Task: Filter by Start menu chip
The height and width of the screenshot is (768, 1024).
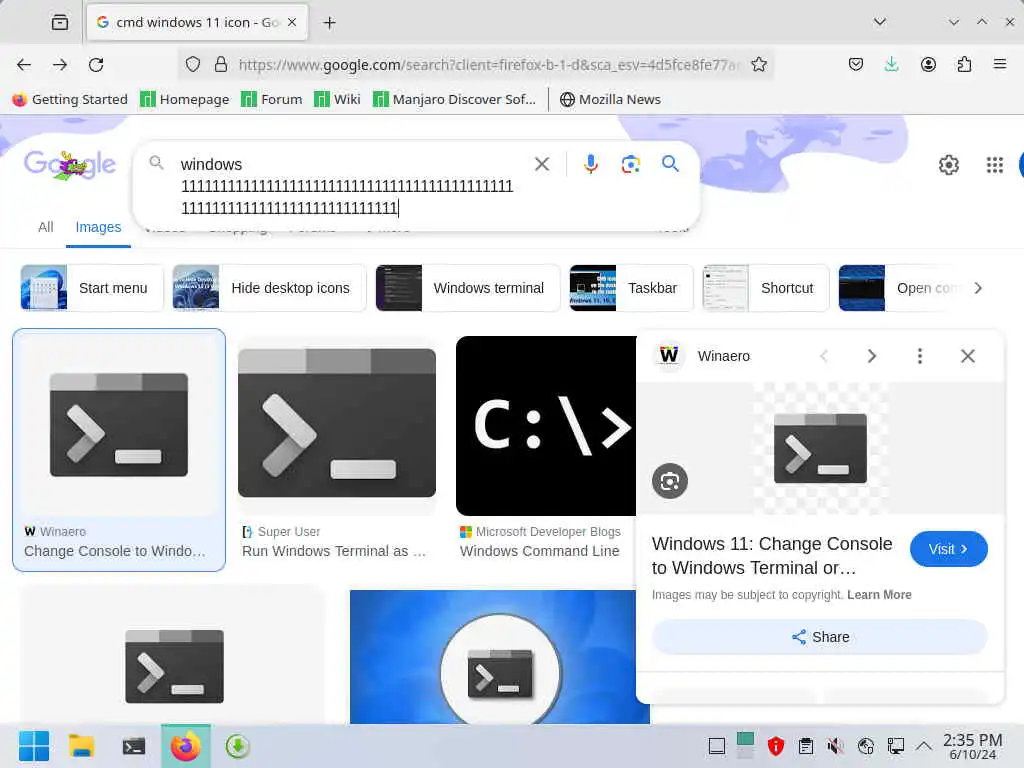Action: (x=91, y=288)
